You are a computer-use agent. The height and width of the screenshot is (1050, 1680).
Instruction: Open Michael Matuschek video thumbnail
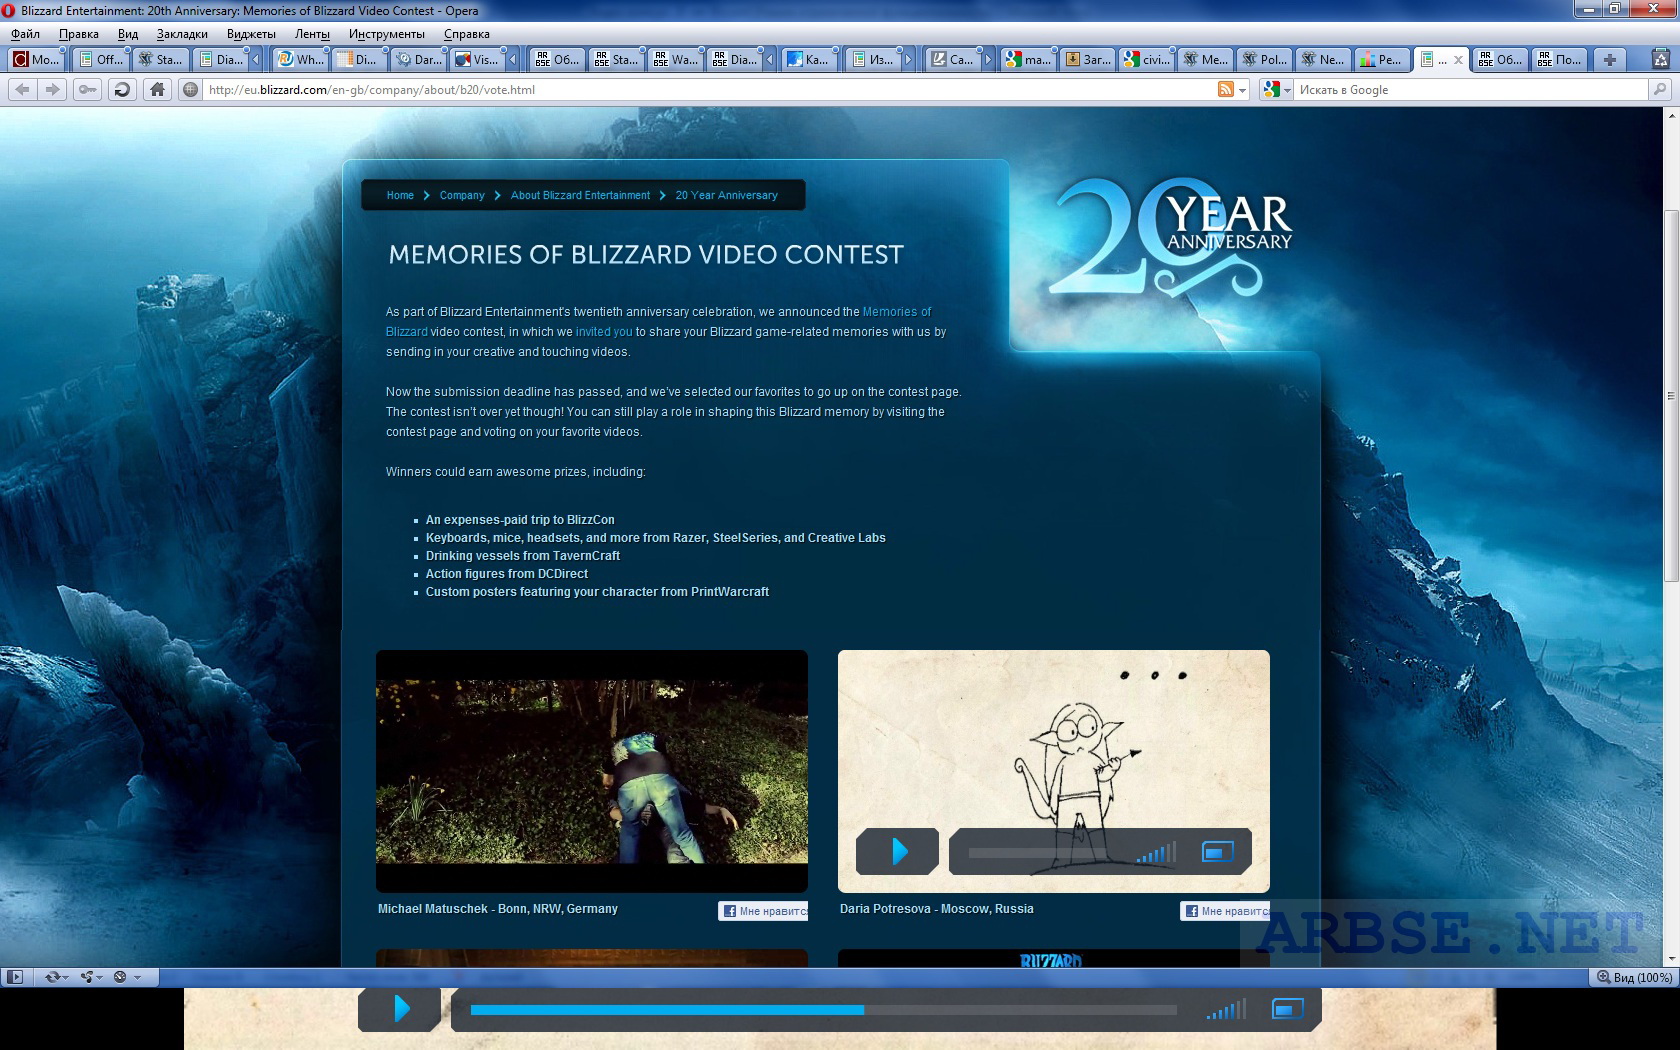pos(592,771)
